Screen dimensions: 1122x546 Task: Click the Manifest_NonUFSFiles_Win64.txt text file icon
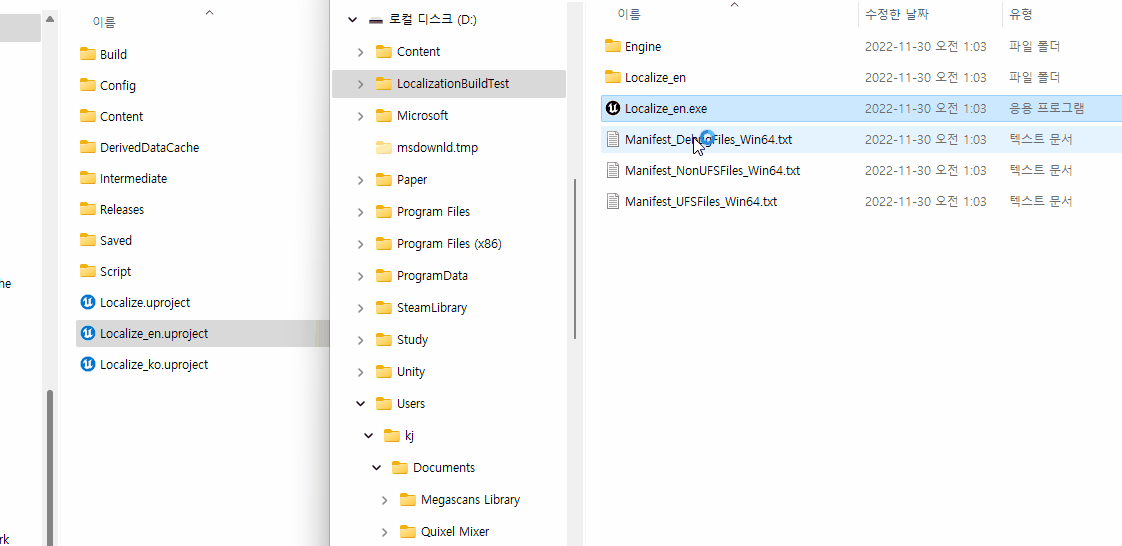coord(614,170)
